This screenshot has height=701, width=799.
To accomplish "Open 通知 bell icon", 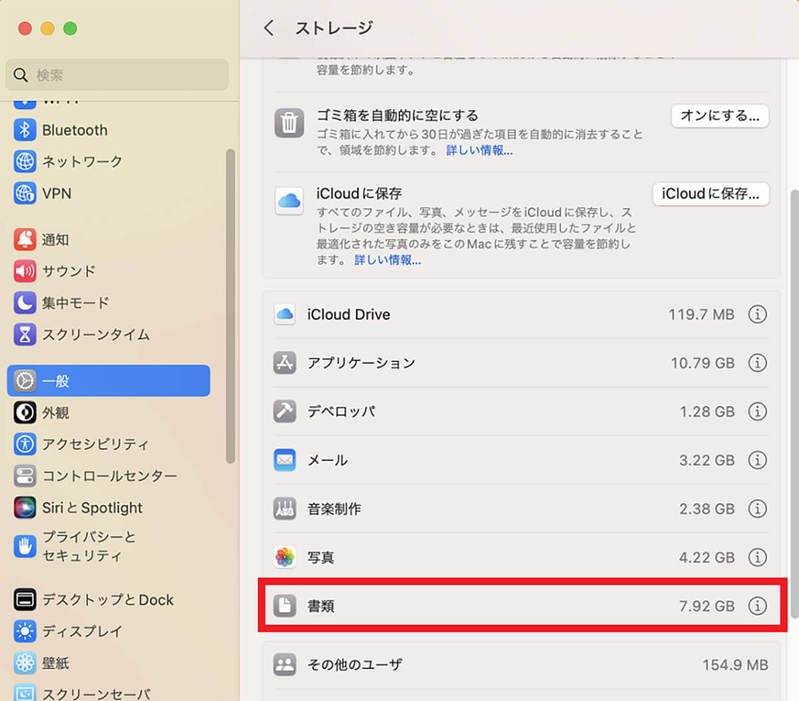I will (24, 239).
